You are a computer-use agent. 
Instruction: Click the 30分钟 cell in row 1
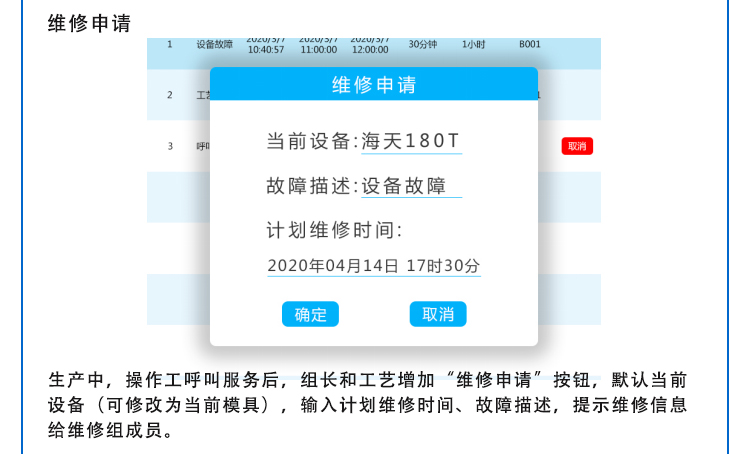423,45
